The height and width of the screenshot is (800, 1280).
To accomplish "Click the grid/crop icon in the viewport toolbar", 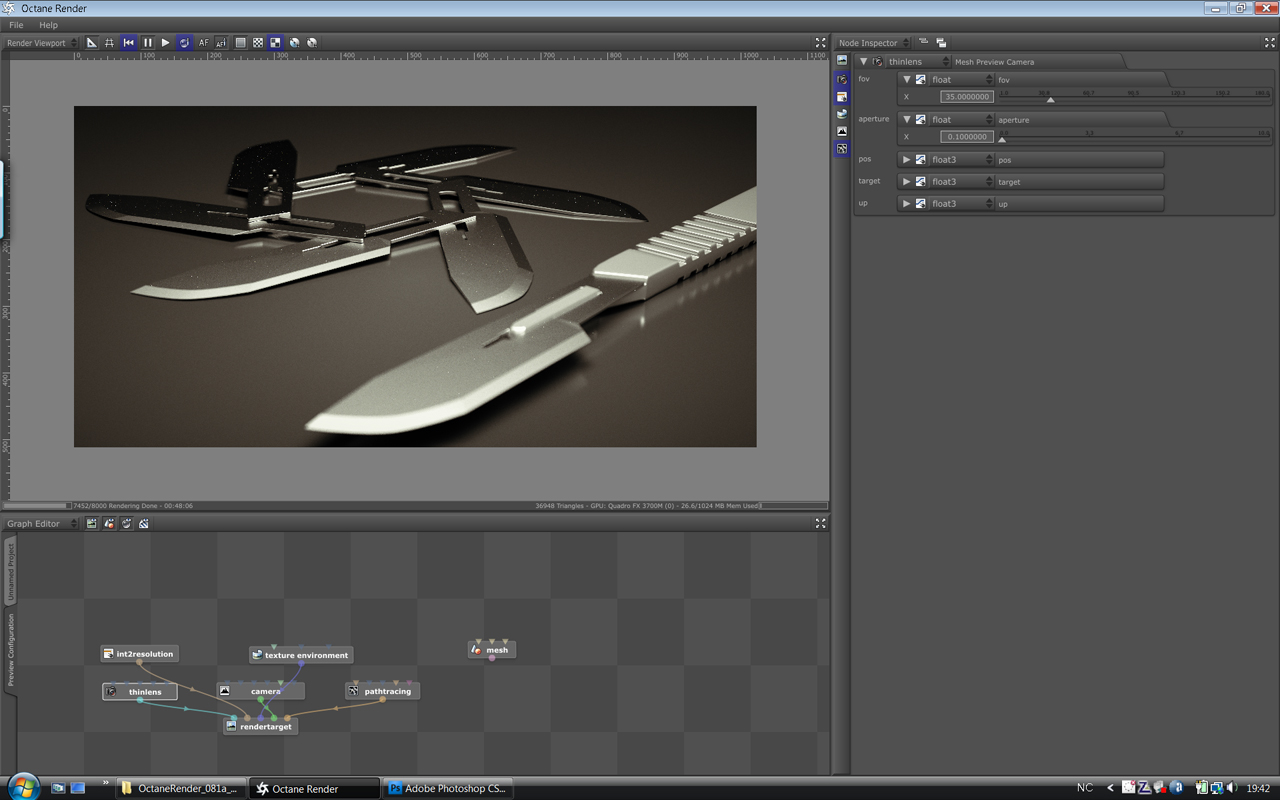I will 110,43.
